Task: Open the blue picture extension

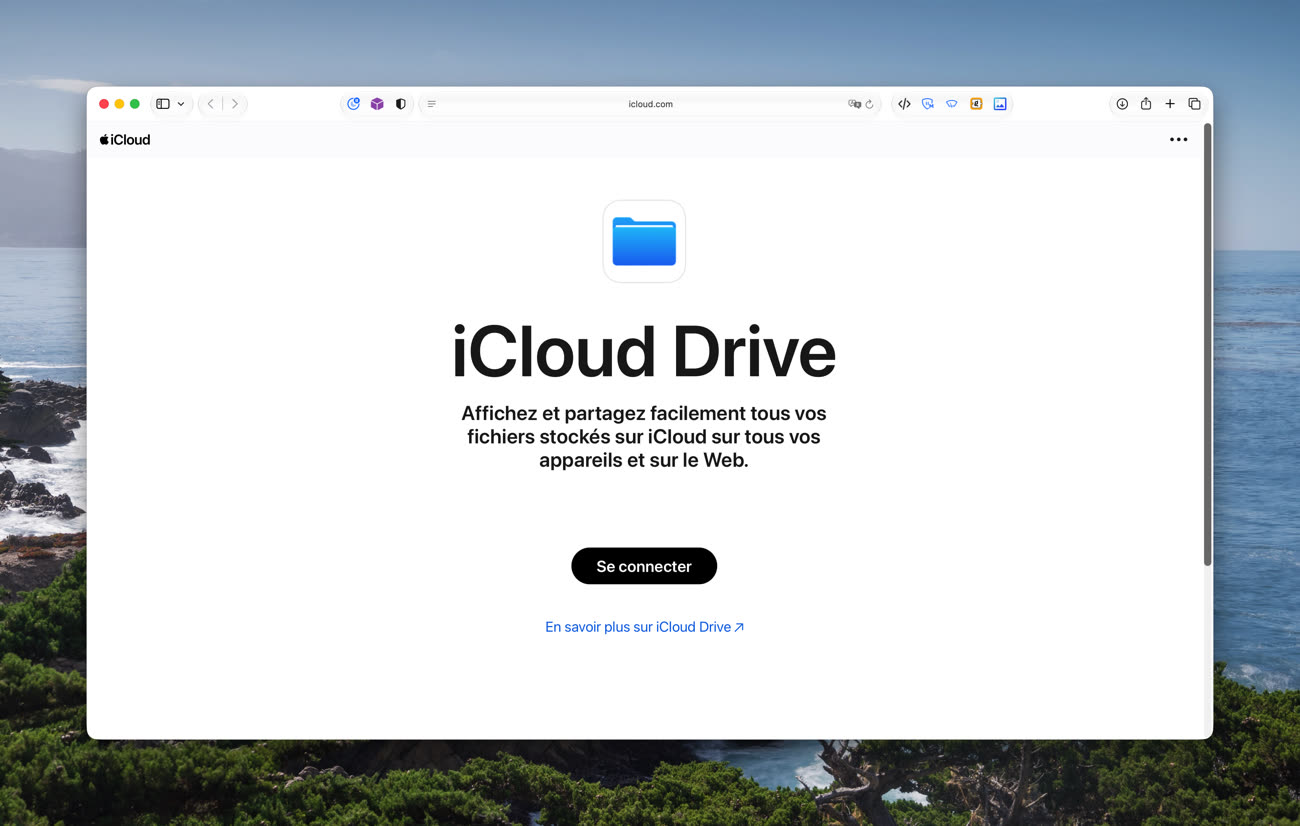Action: tap(1000, 104)
